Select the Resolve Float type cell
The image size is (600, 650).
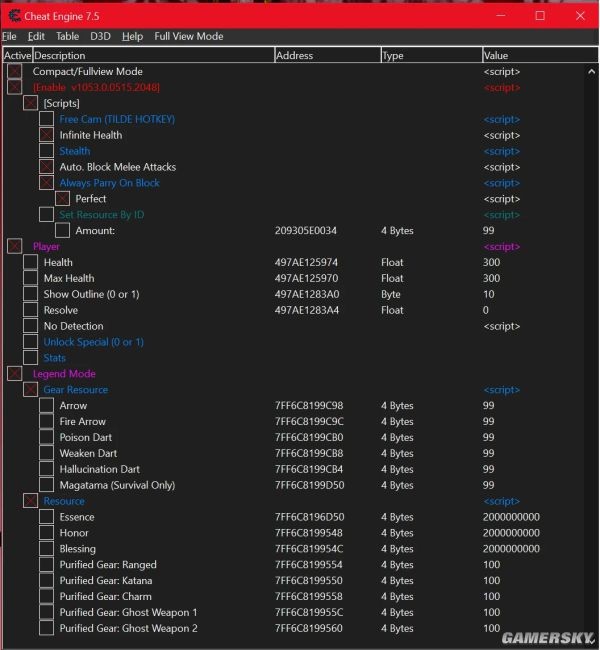pyautogui.click(x=392, y=310)
